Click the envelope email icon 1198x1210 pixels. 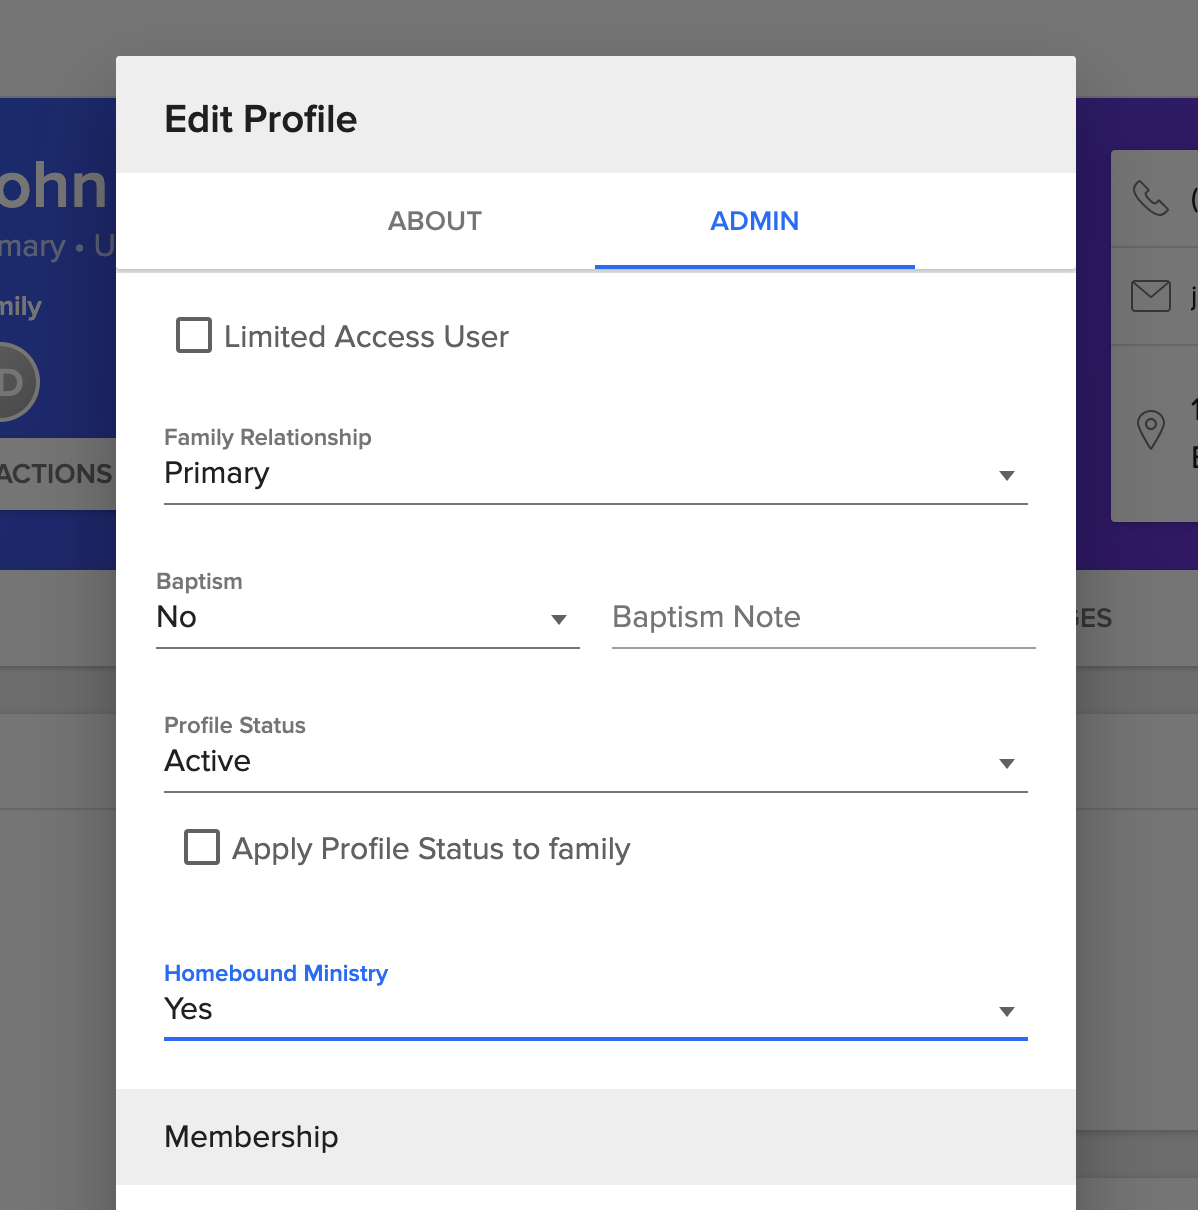(x=1151, y=295)
